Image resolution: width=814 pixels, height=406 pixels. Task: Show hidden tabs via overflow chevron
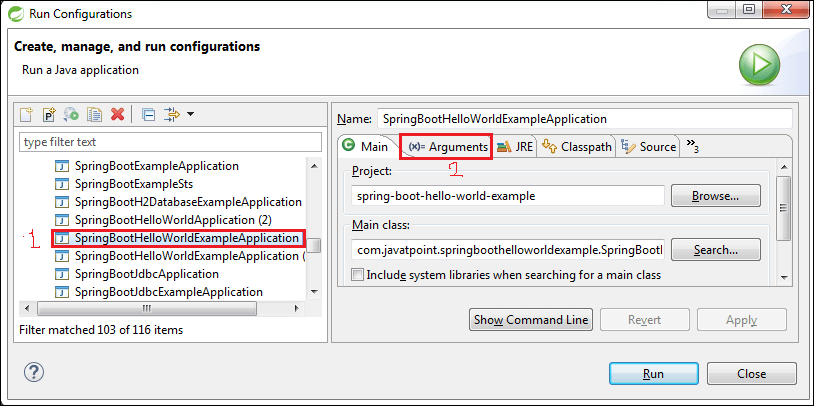692,146
